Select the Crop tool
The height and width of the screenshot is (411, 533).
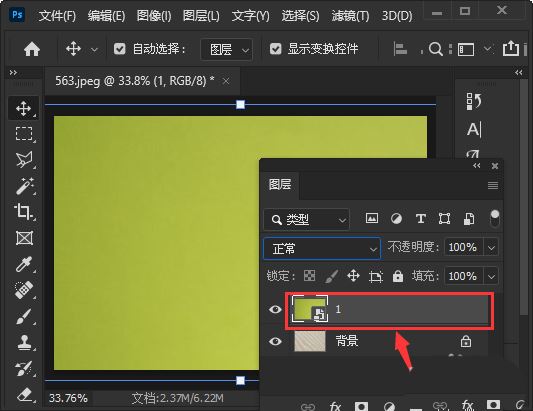pyautogui.click(x=23, y=211)
